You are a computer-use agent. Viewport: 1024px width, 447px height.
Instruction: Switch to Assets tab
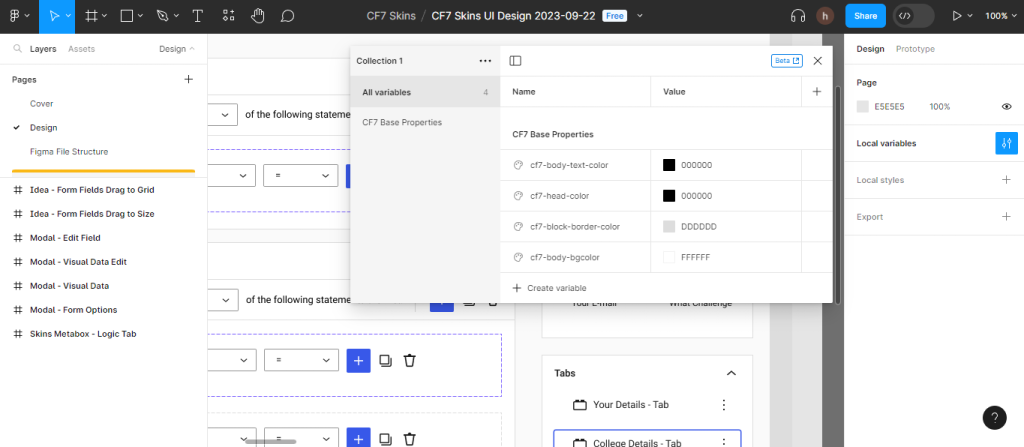(x=81, y=48)
